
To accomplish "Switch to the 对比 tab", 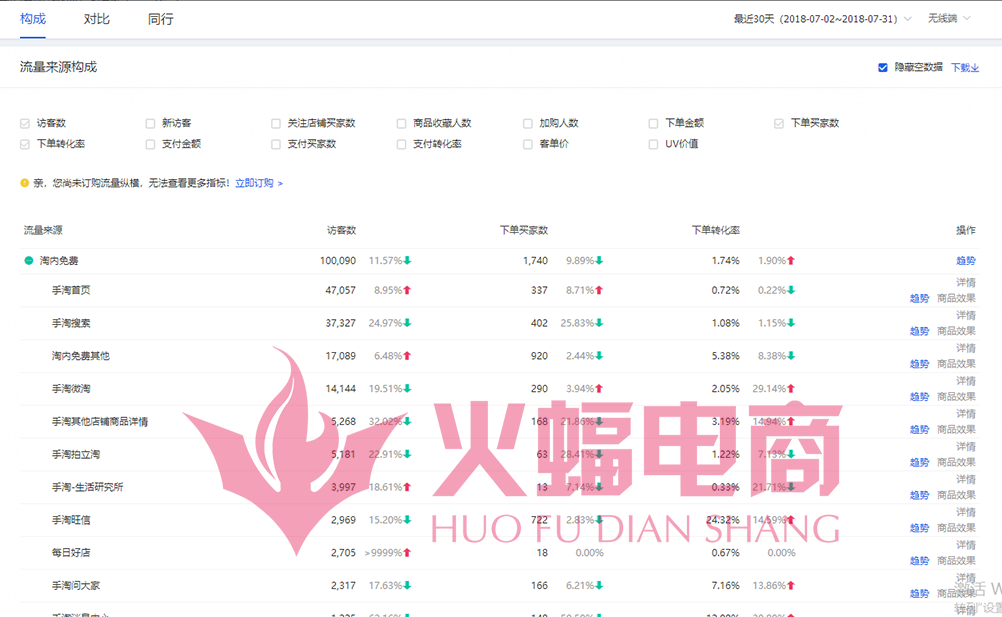I will pyautogui.click(x=96, y=19).
